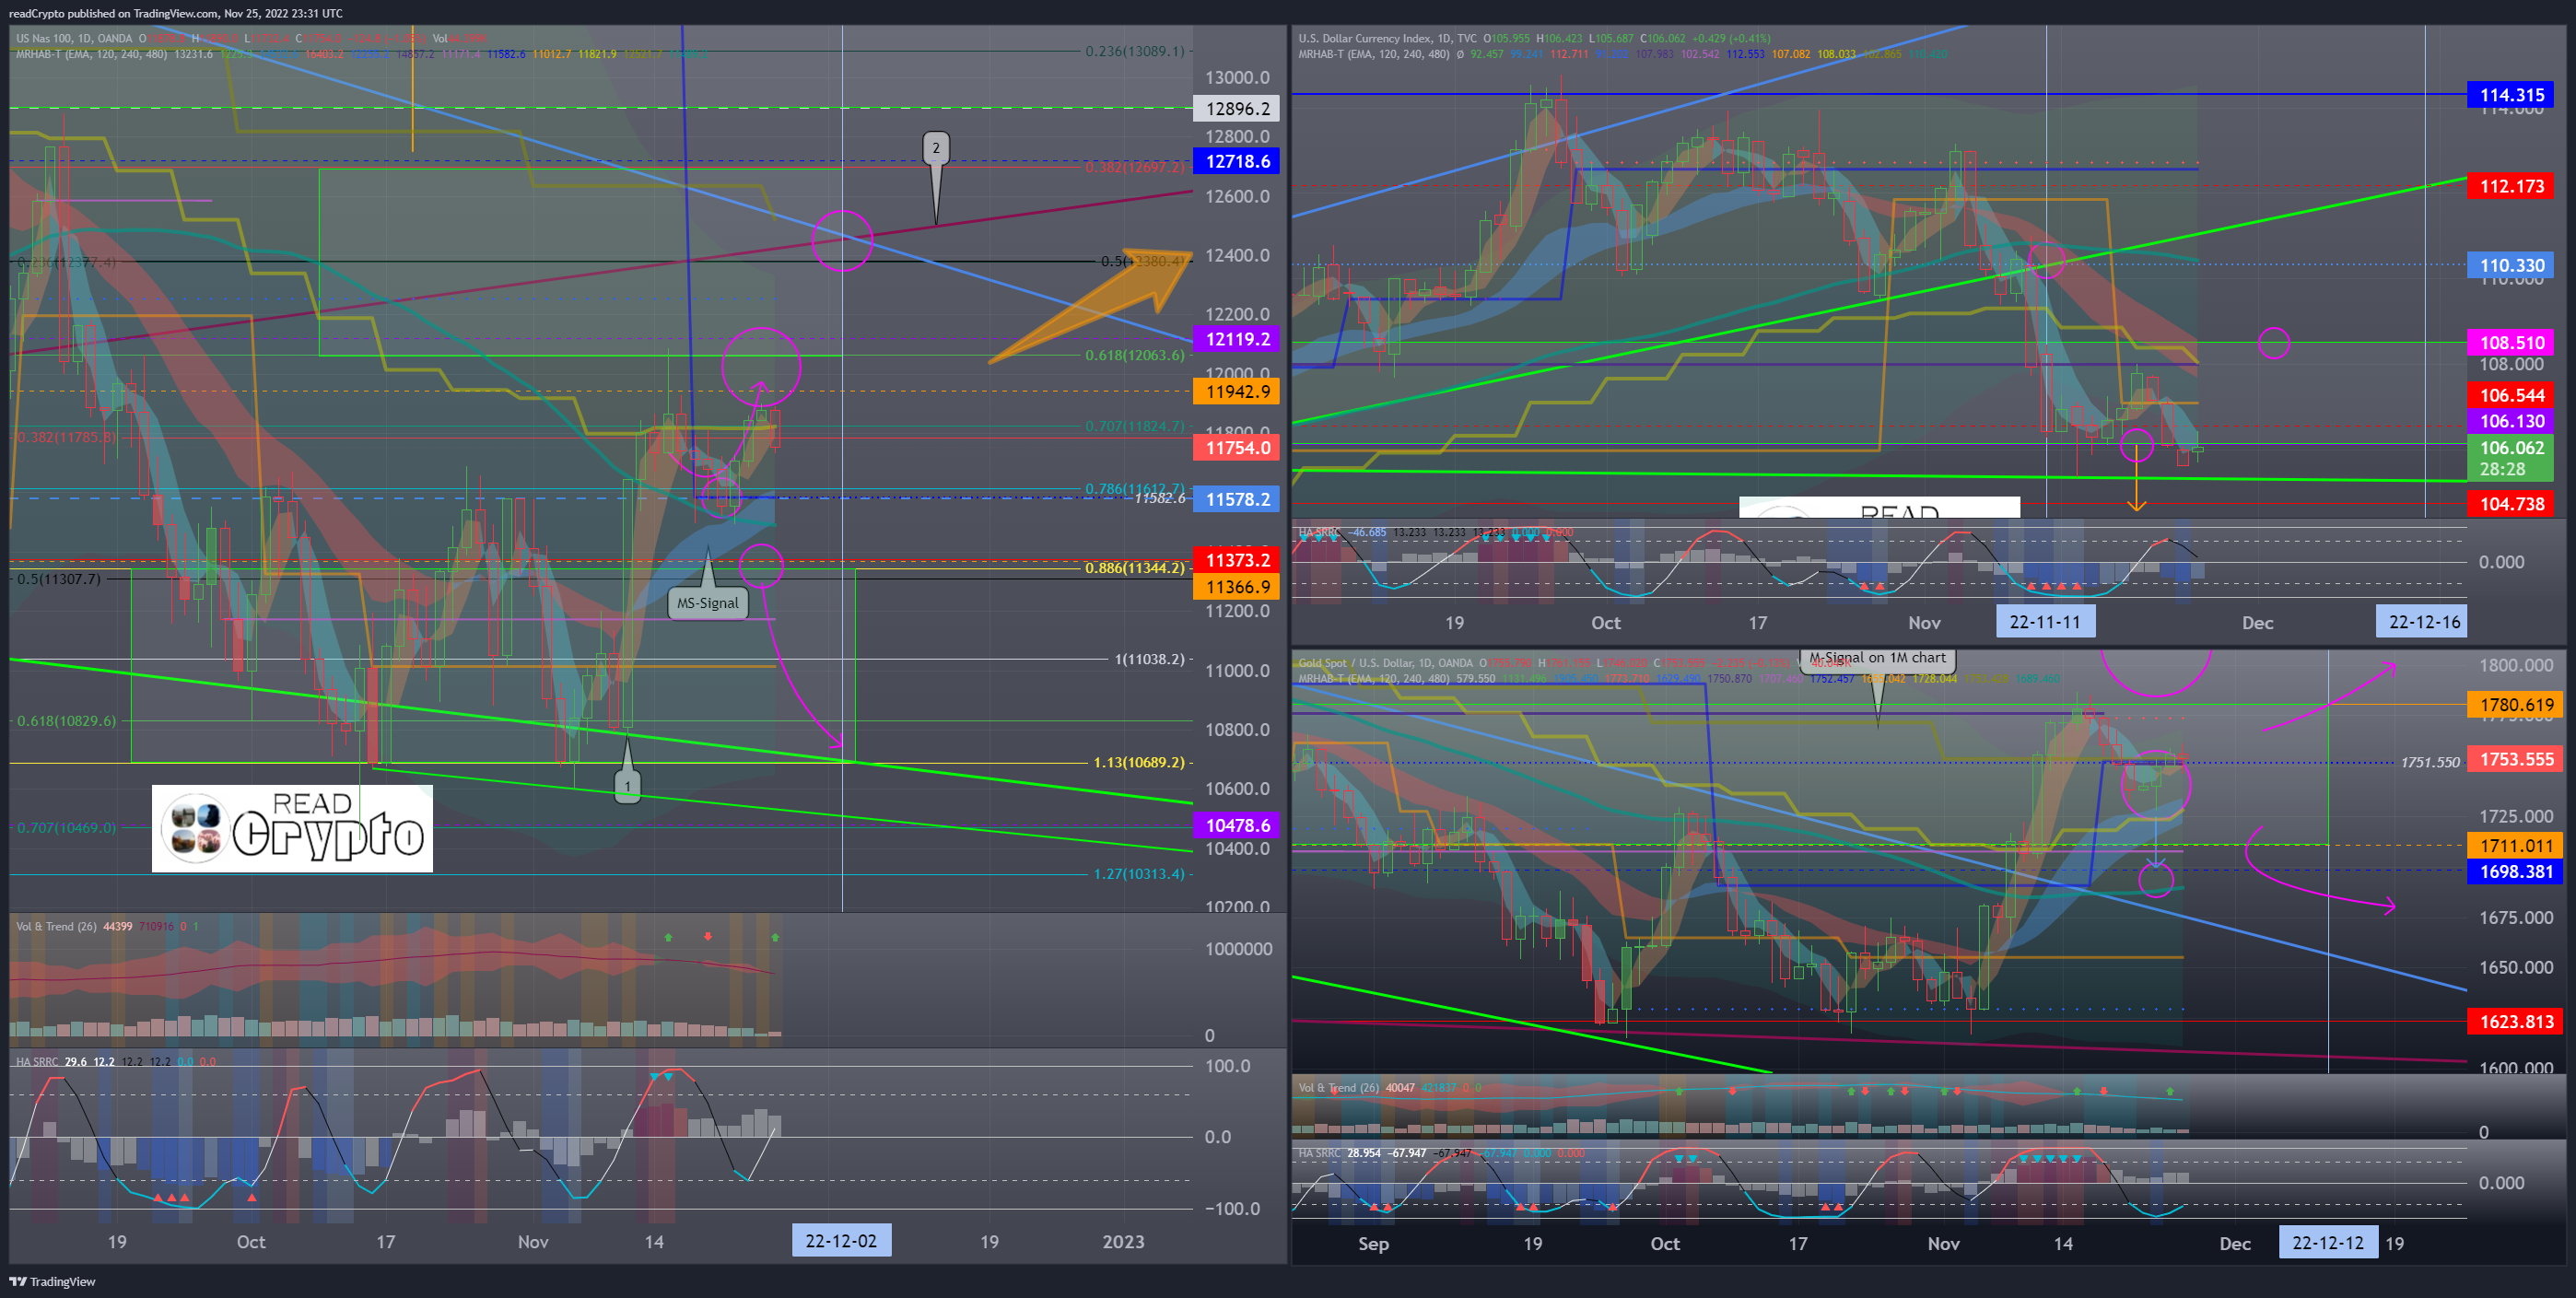Click the red 106.544 price label
2576x1298 pixels.
(2511, 395)
